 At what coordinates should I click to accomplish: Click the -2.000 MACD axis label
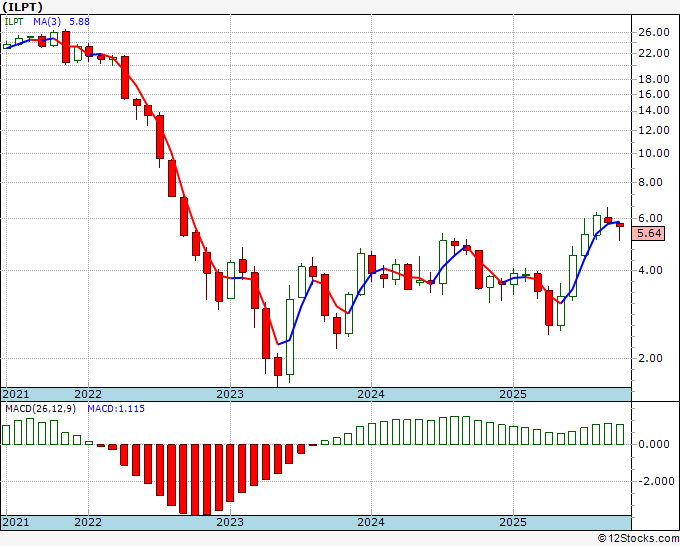click(655, 481)
